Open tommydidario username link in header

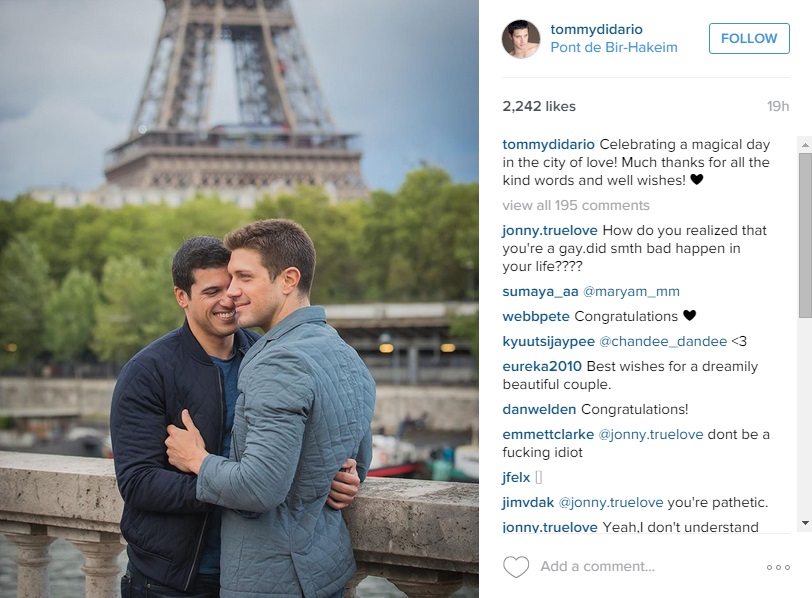coord(596,29)
